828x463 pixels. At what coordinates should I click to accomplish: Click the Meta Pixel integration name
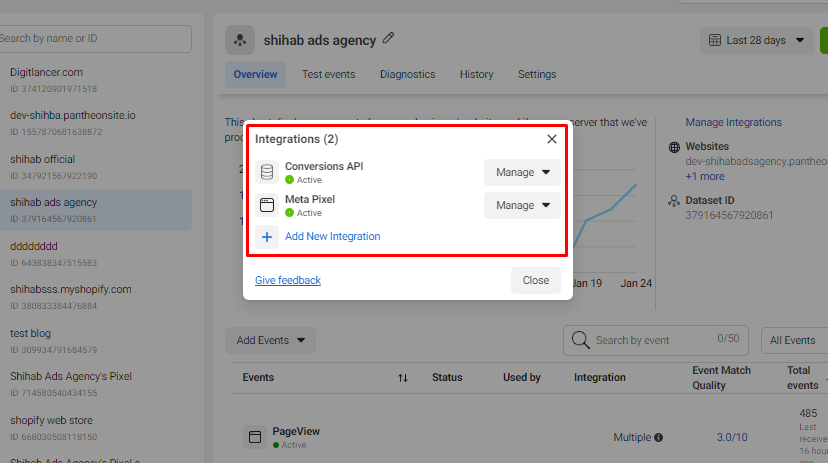[x=310, y=200]
